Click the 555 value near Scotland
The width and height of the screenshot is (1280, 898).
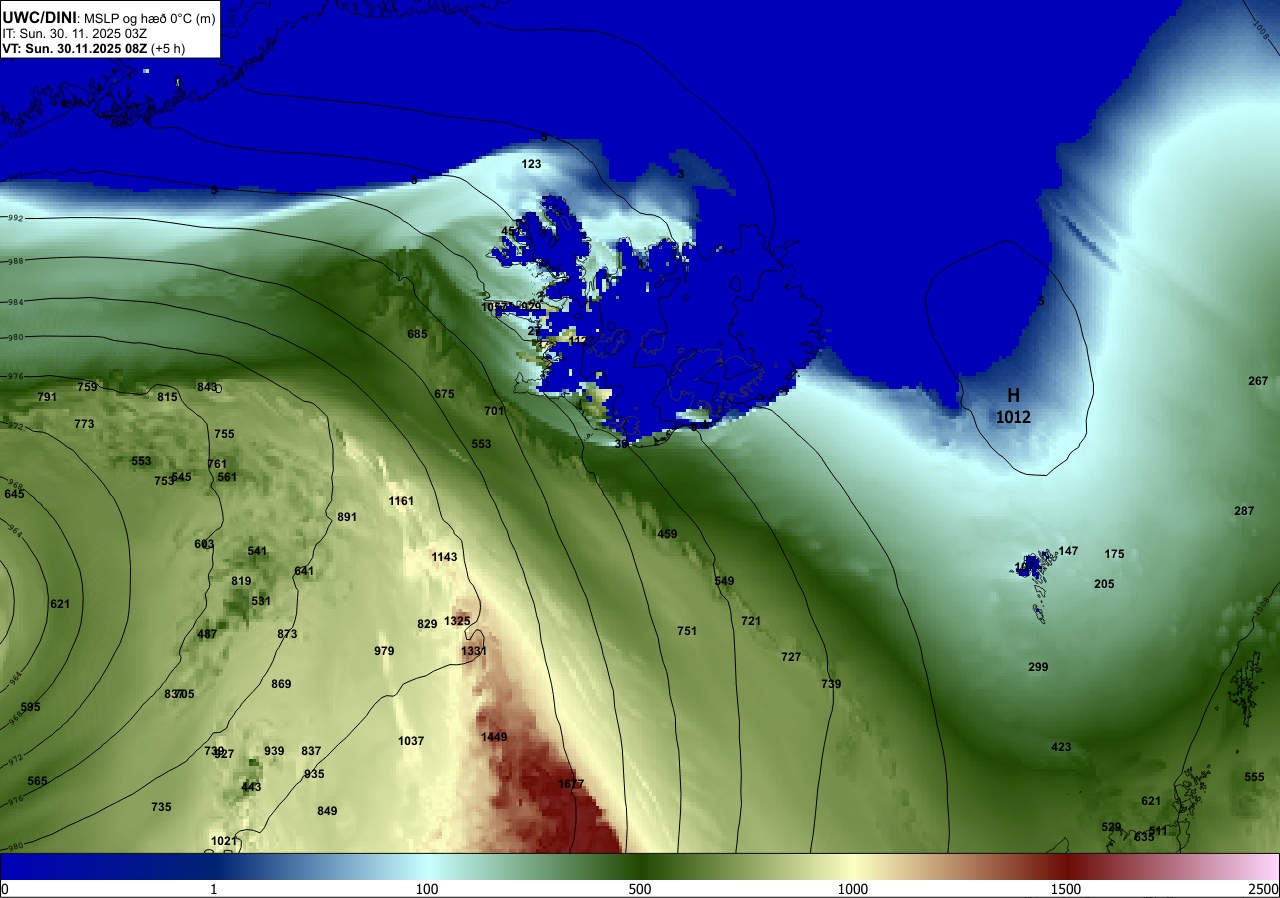coord(1254,777)
